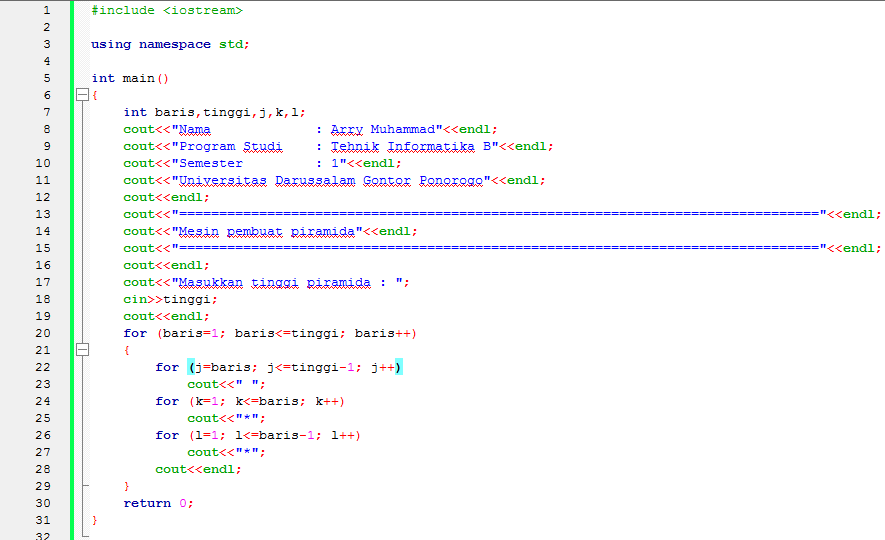Click the cout<<" "; statement on line 23
Viewport: 885px width, 540px height.
coord(226,384)
